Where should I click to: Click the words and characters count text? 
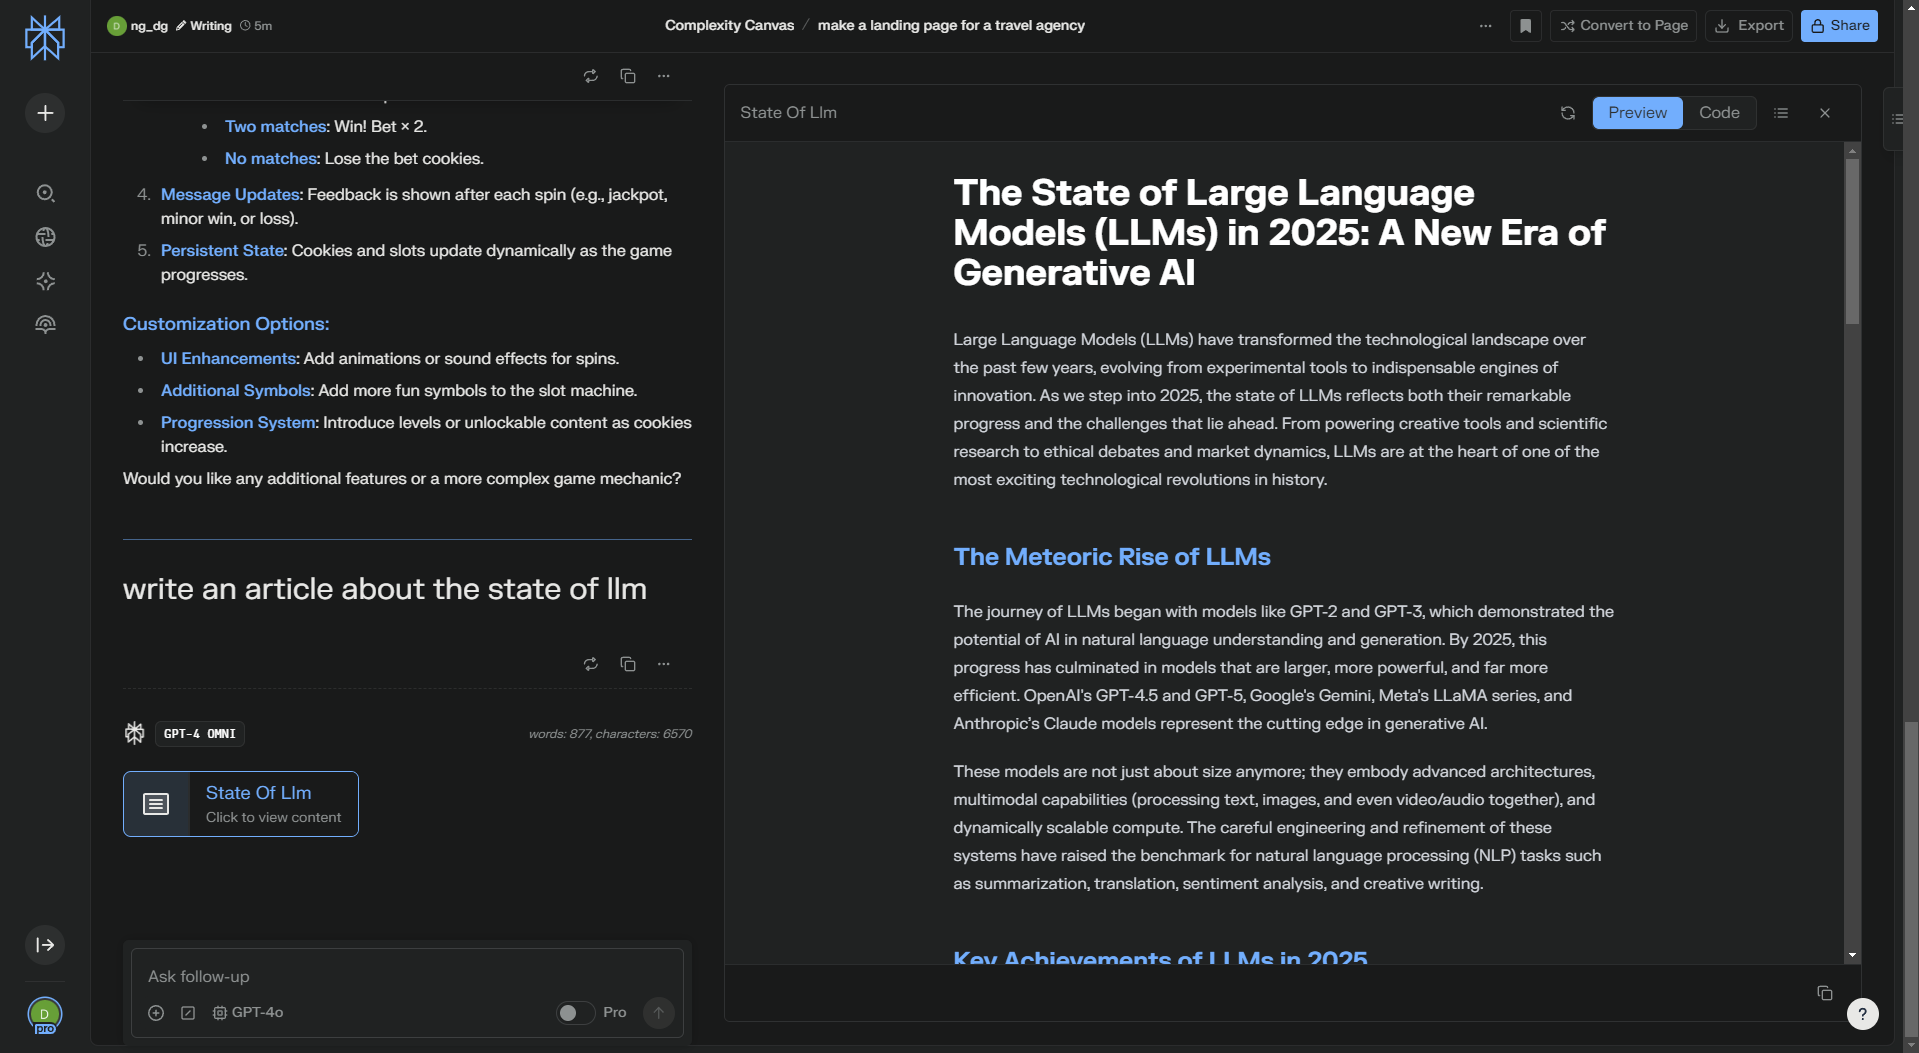(610, 734)
